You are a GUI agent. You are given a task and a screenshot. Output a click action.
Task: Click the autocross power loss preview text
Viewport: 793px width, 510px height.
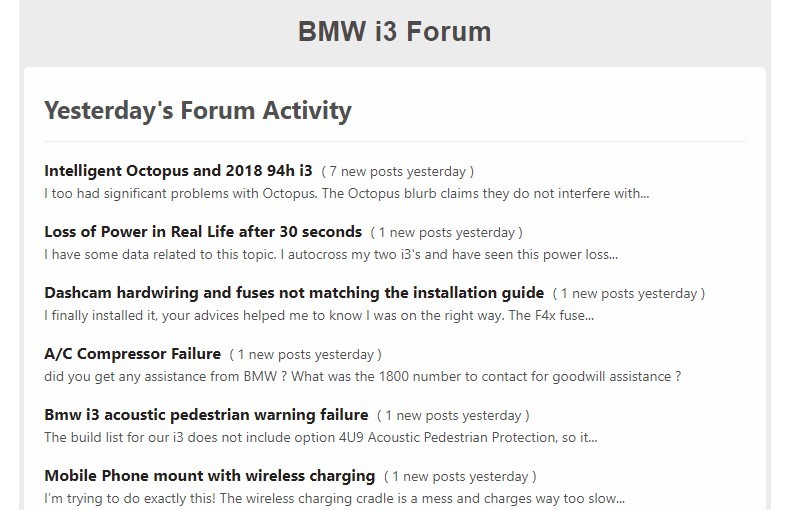pos(331,254)
